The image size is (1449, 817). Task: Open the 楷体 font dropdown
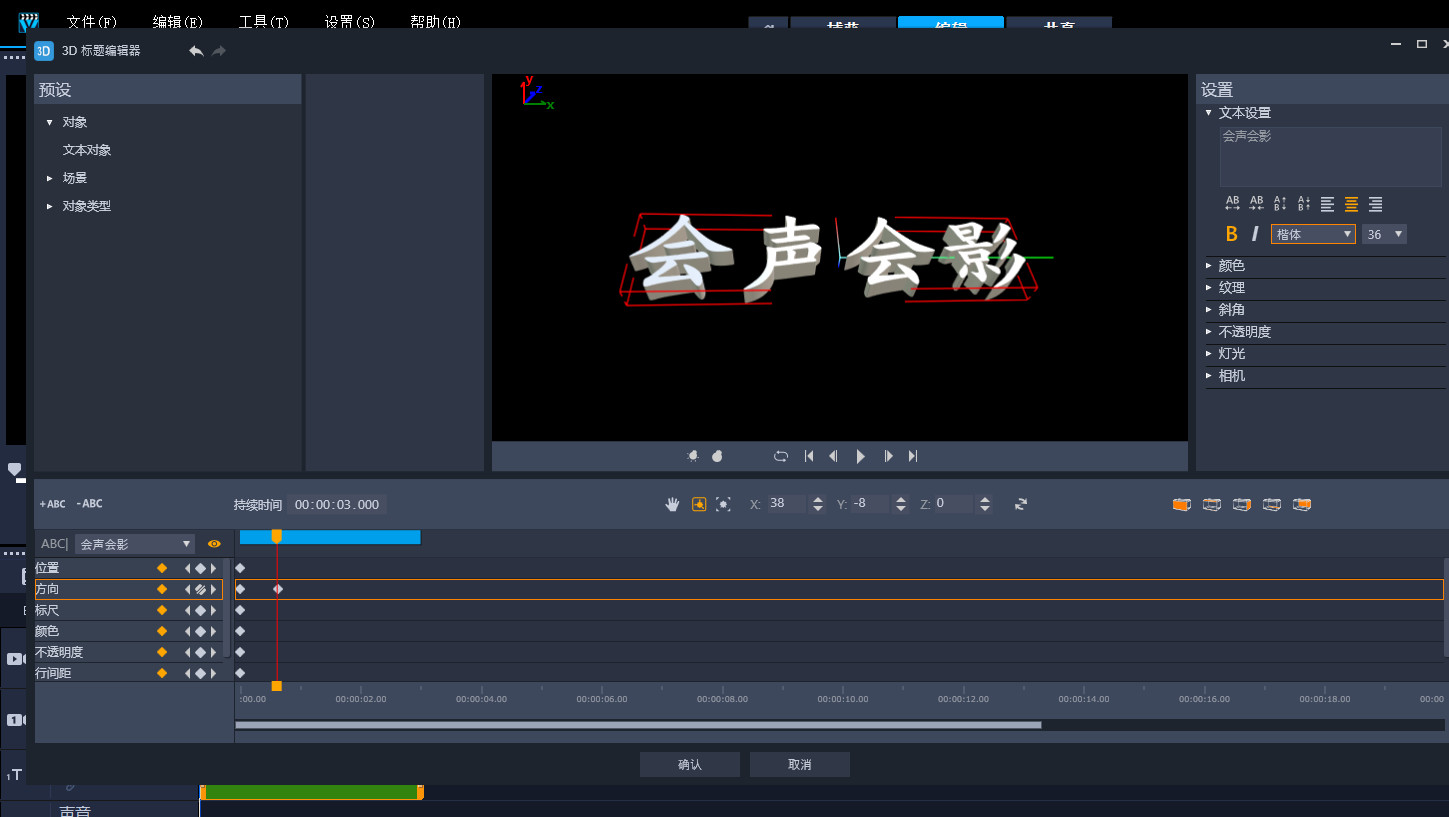click(1313, 234)
